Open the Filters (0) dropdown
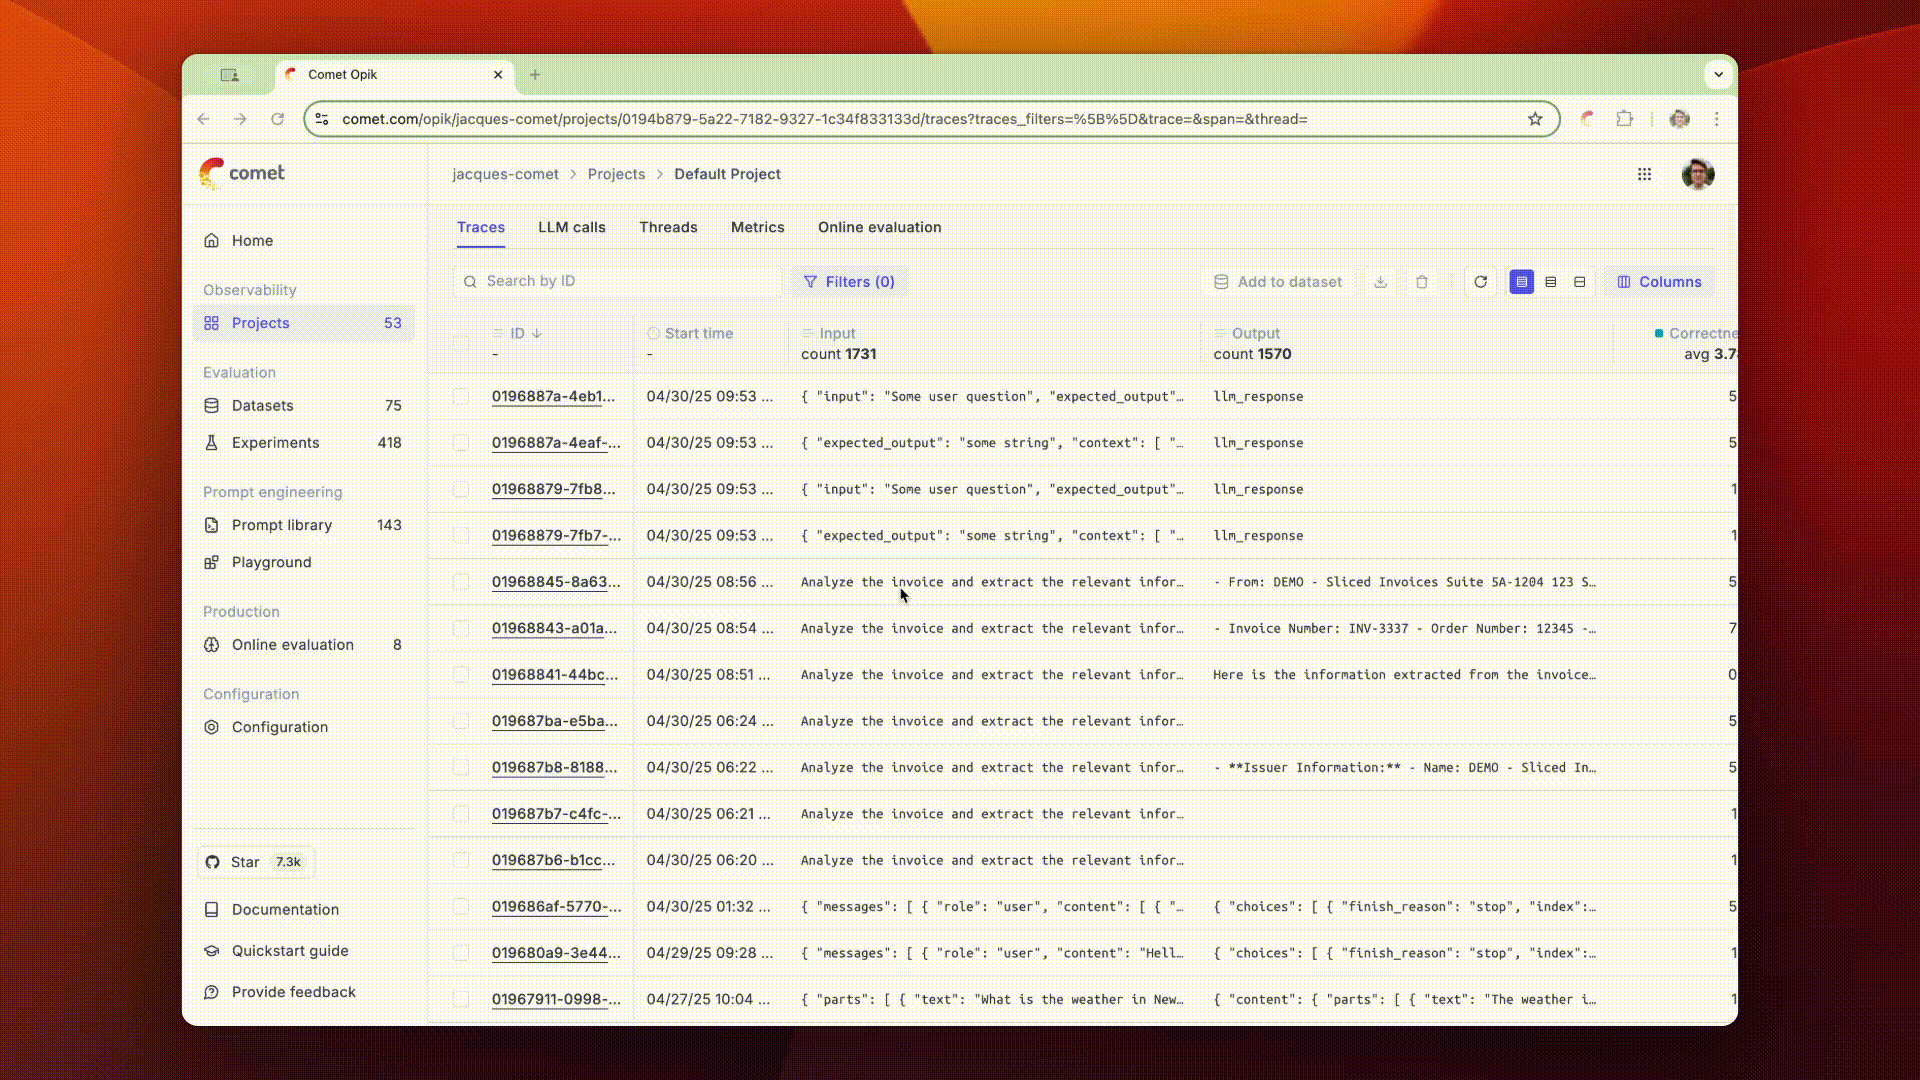 [849, 282]
